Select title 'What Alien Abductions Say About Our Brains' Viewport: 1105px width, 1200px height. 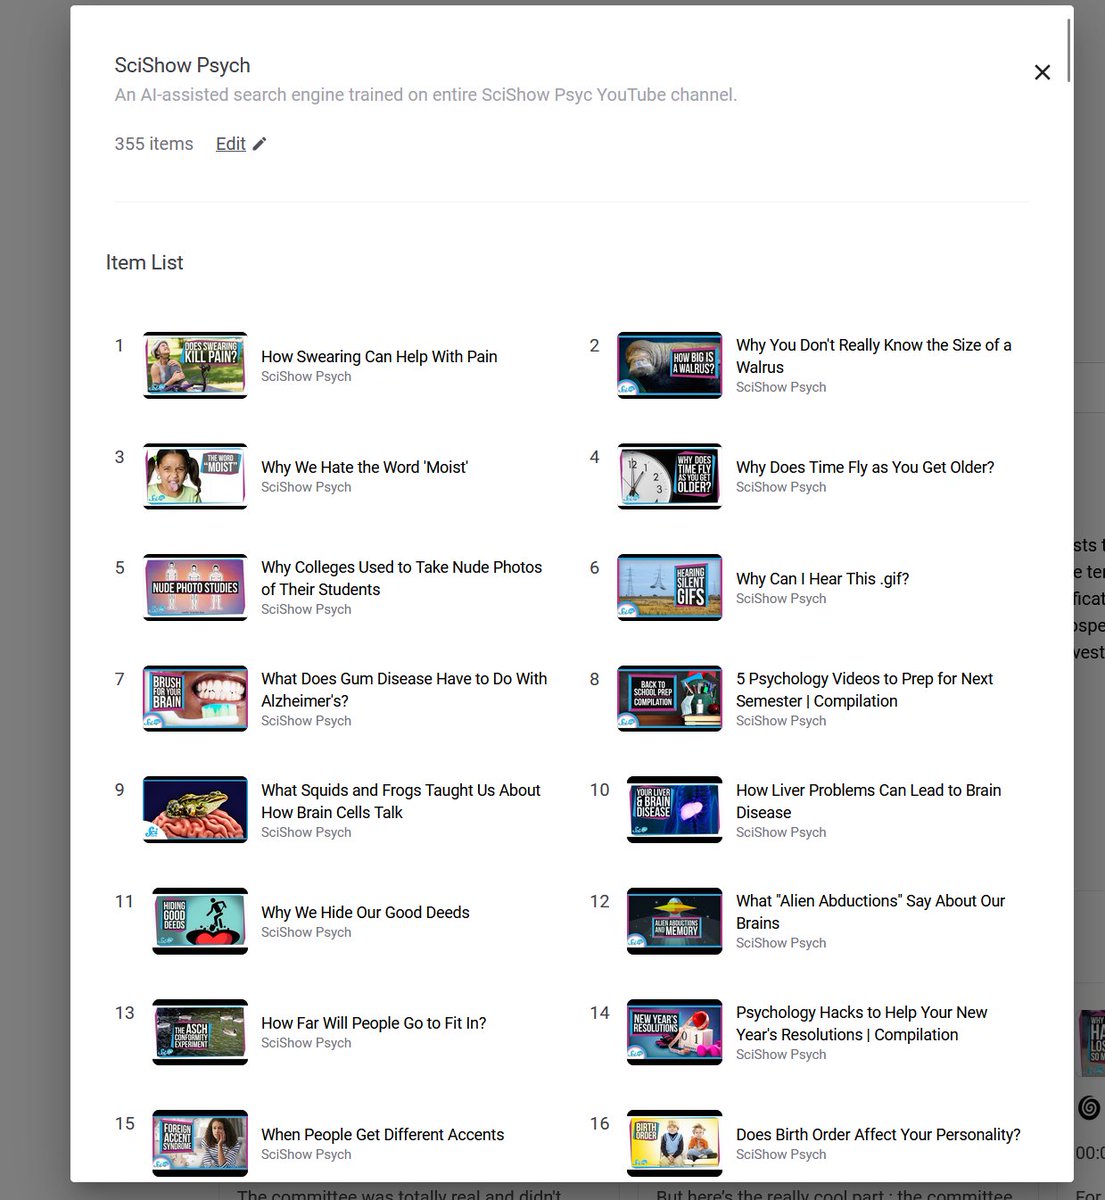tap(870, 912)
